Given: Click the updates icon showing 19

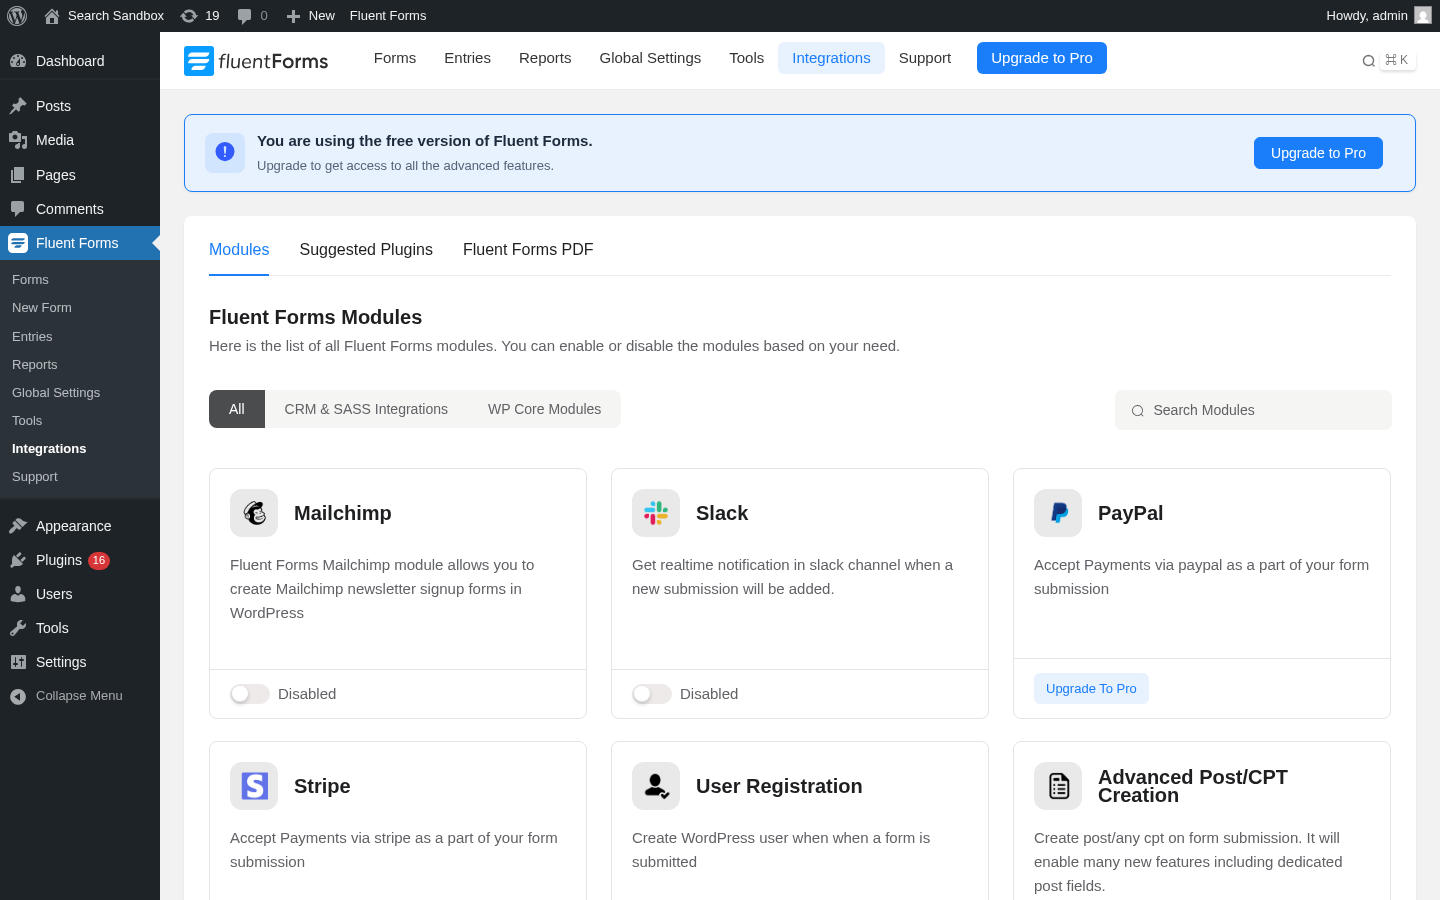Looking at the screenshot, I should click(x=189, y=16).
